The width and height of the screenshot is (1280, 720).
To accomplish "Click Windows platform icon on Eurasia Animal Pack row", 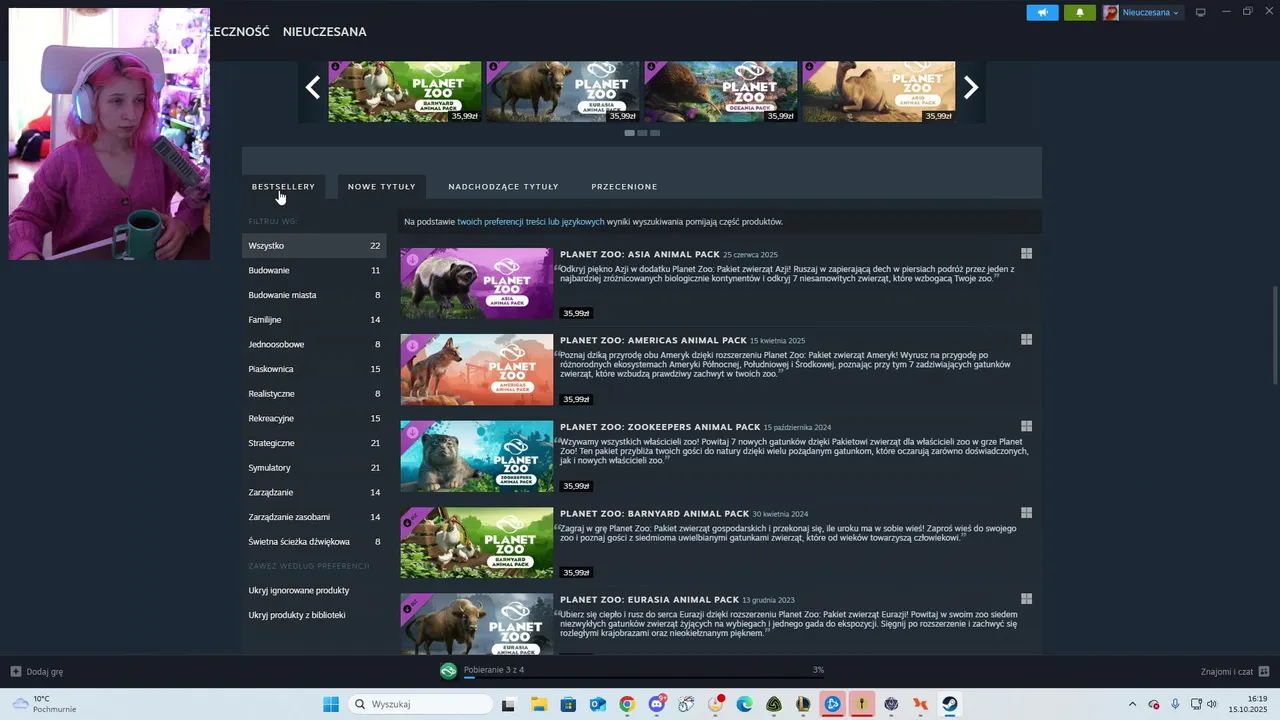I will coord(1026,599).
